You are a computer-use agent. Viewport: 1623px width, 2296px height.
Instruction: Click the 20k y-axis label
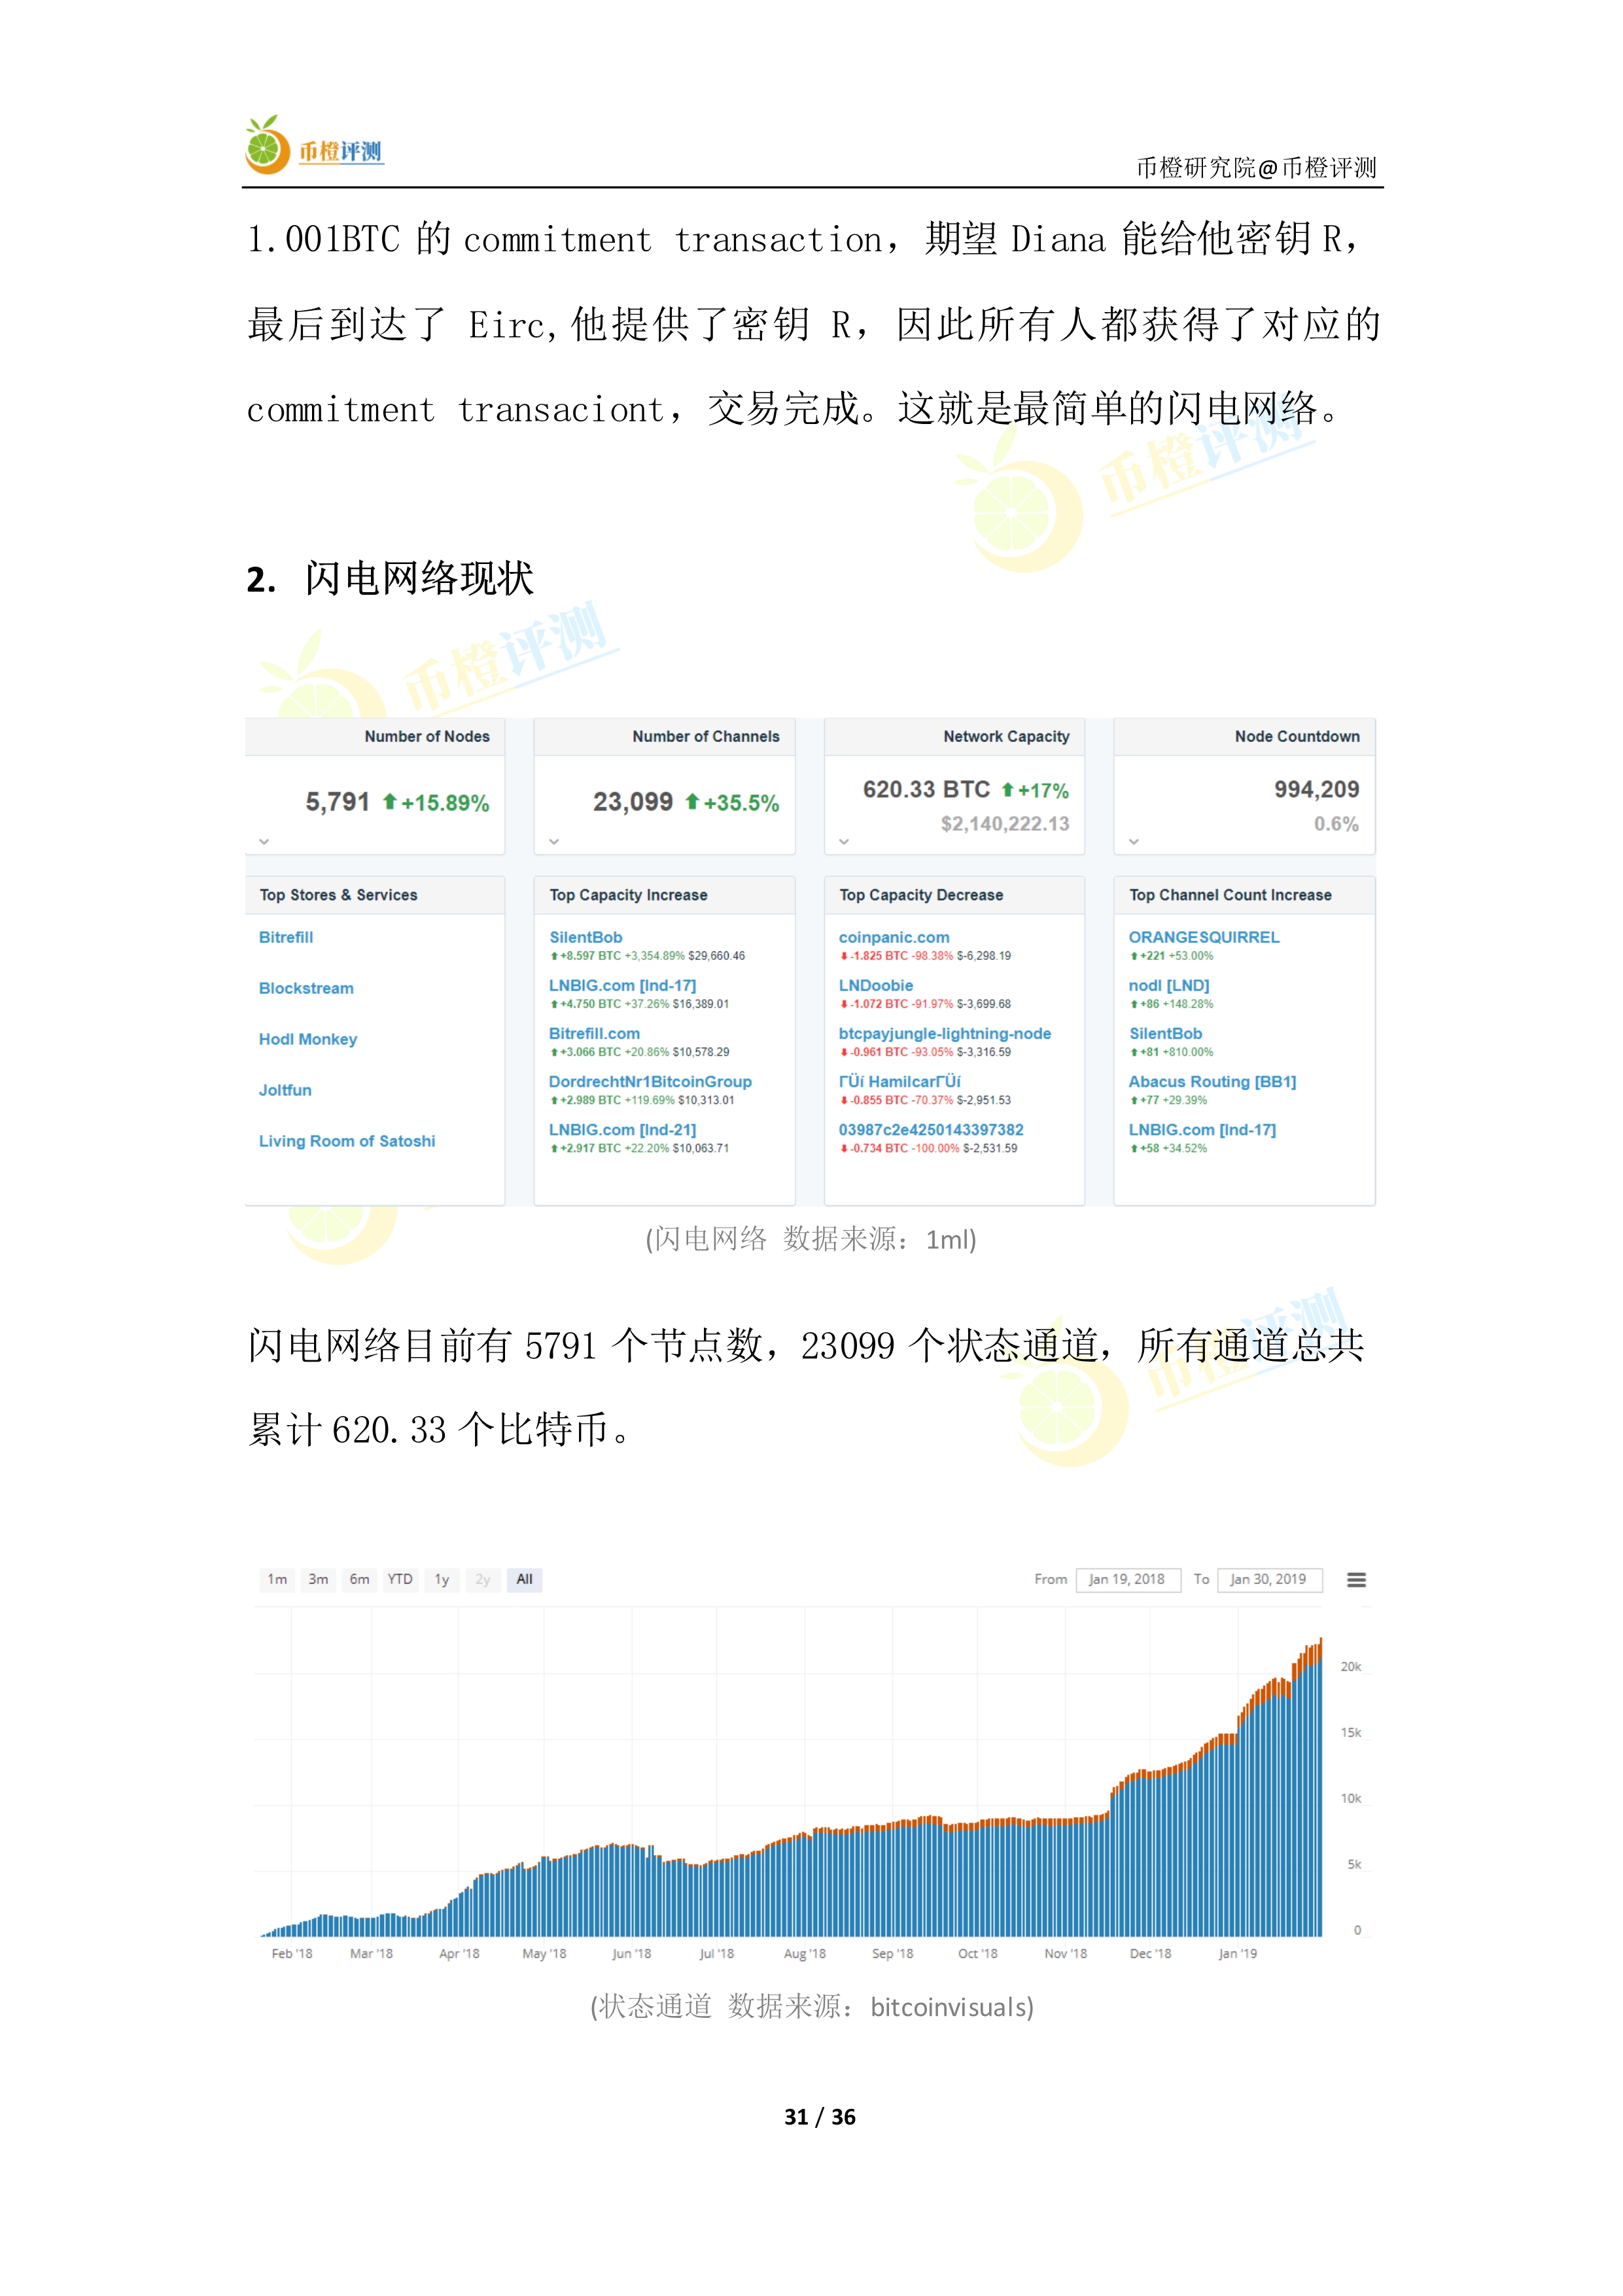tap(1351, 1666)
